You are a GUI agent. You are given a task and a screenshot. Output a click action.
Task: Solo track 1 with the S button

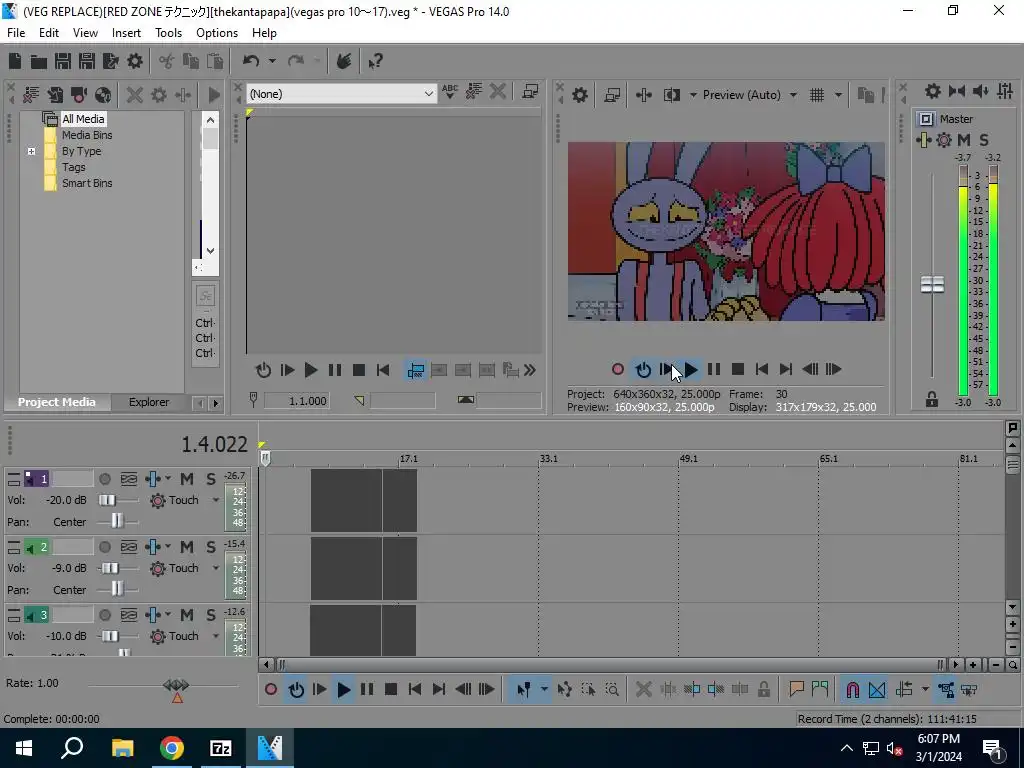pyautogui.click(x=211, y=479)
